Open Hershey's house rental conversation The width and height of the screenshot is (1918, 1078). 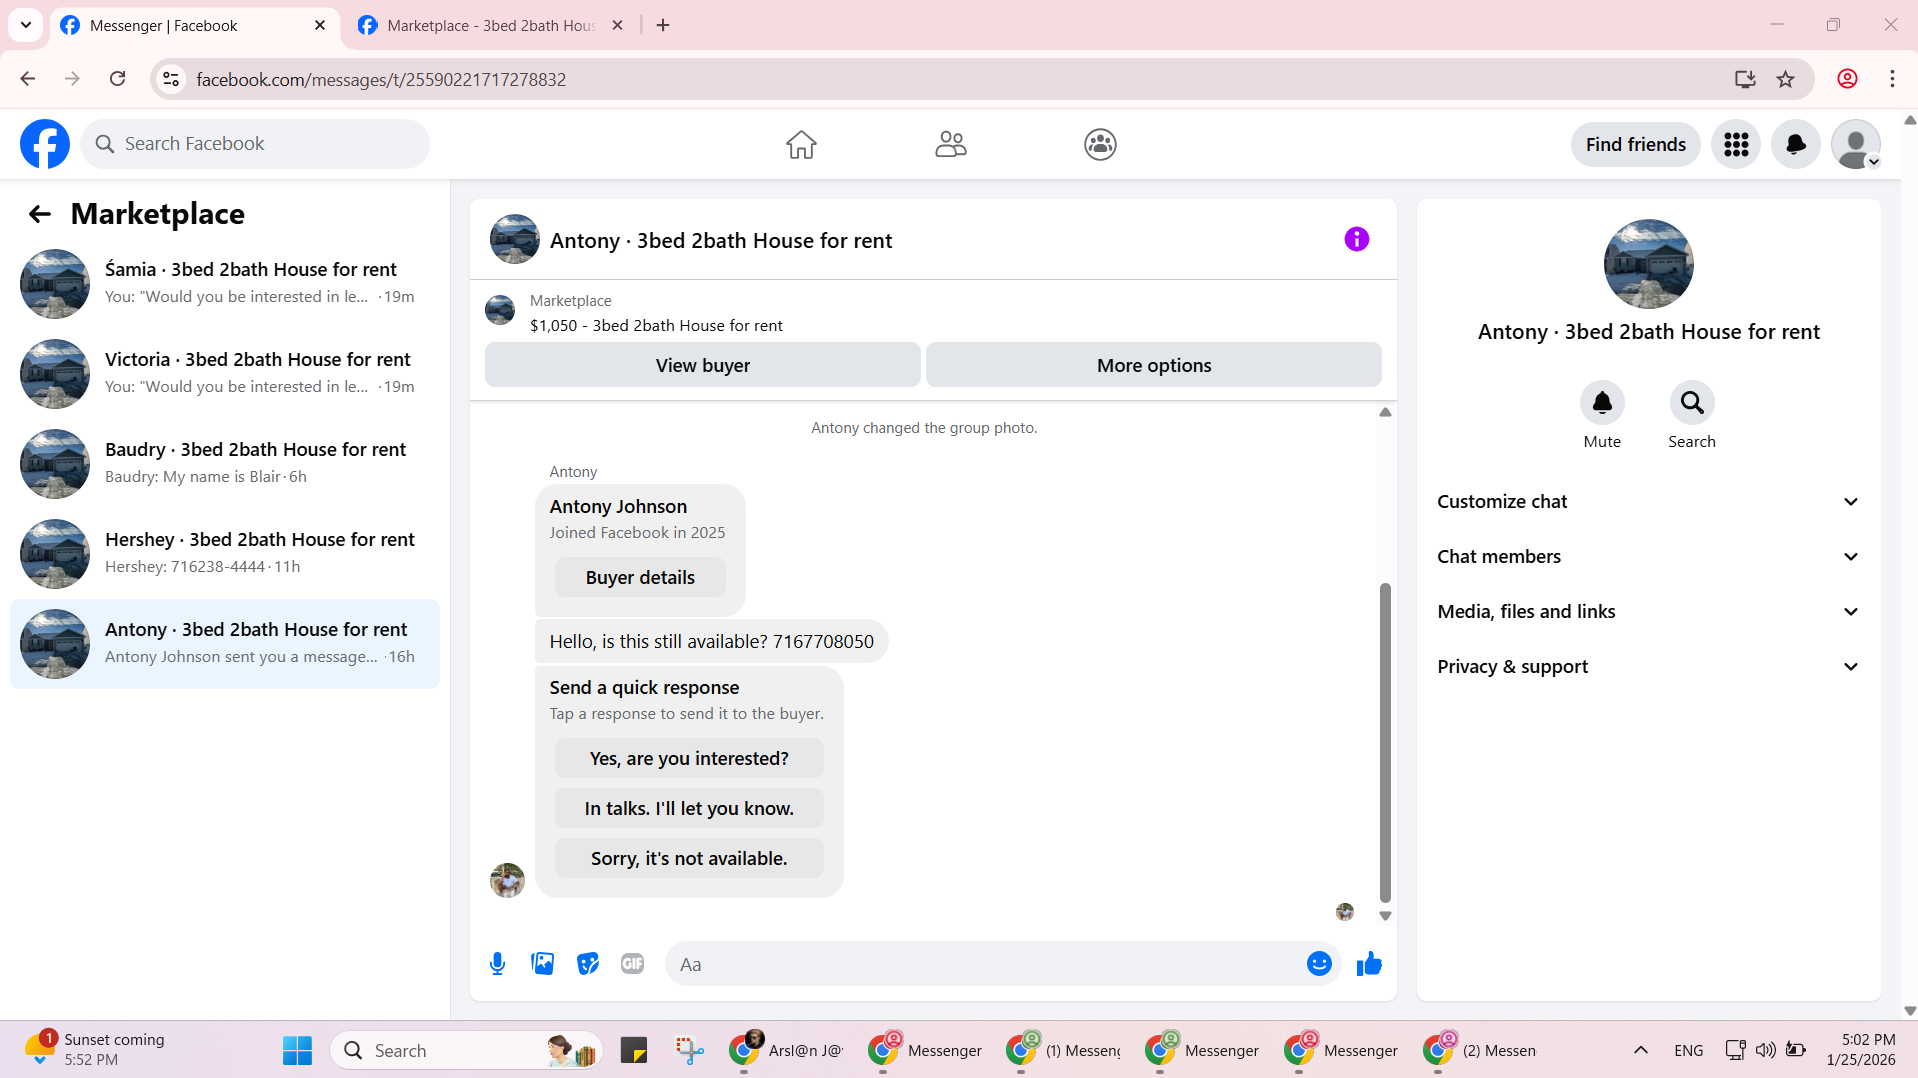point(225,553)
